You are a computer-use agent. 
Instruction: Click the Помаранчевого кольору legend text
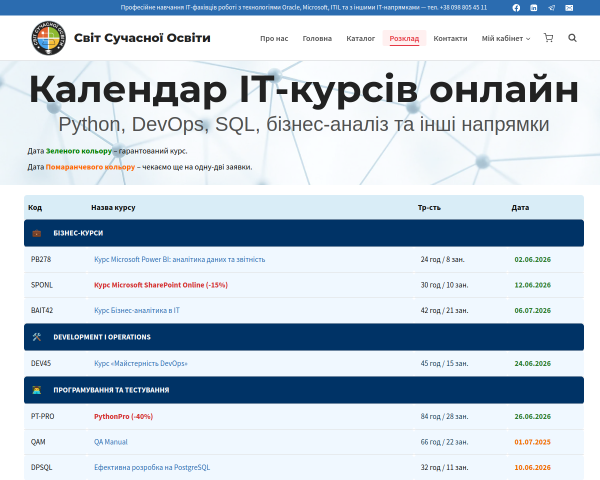pyautogui.click(x=90, y=167)
